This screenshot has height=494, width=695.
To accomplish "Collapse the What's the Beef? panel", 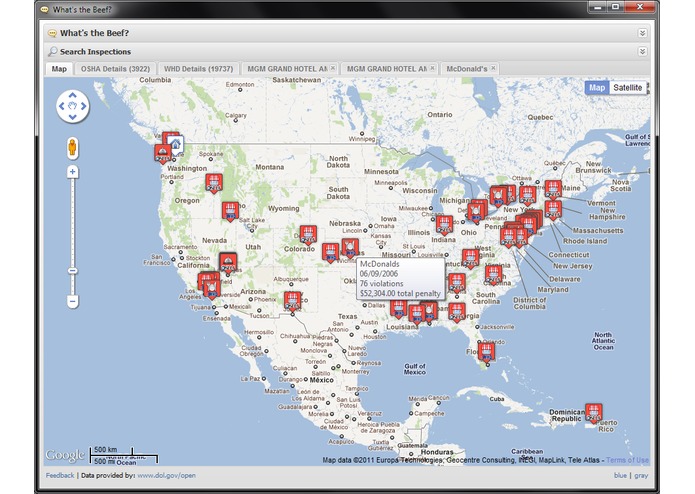I will click(642, 33).
